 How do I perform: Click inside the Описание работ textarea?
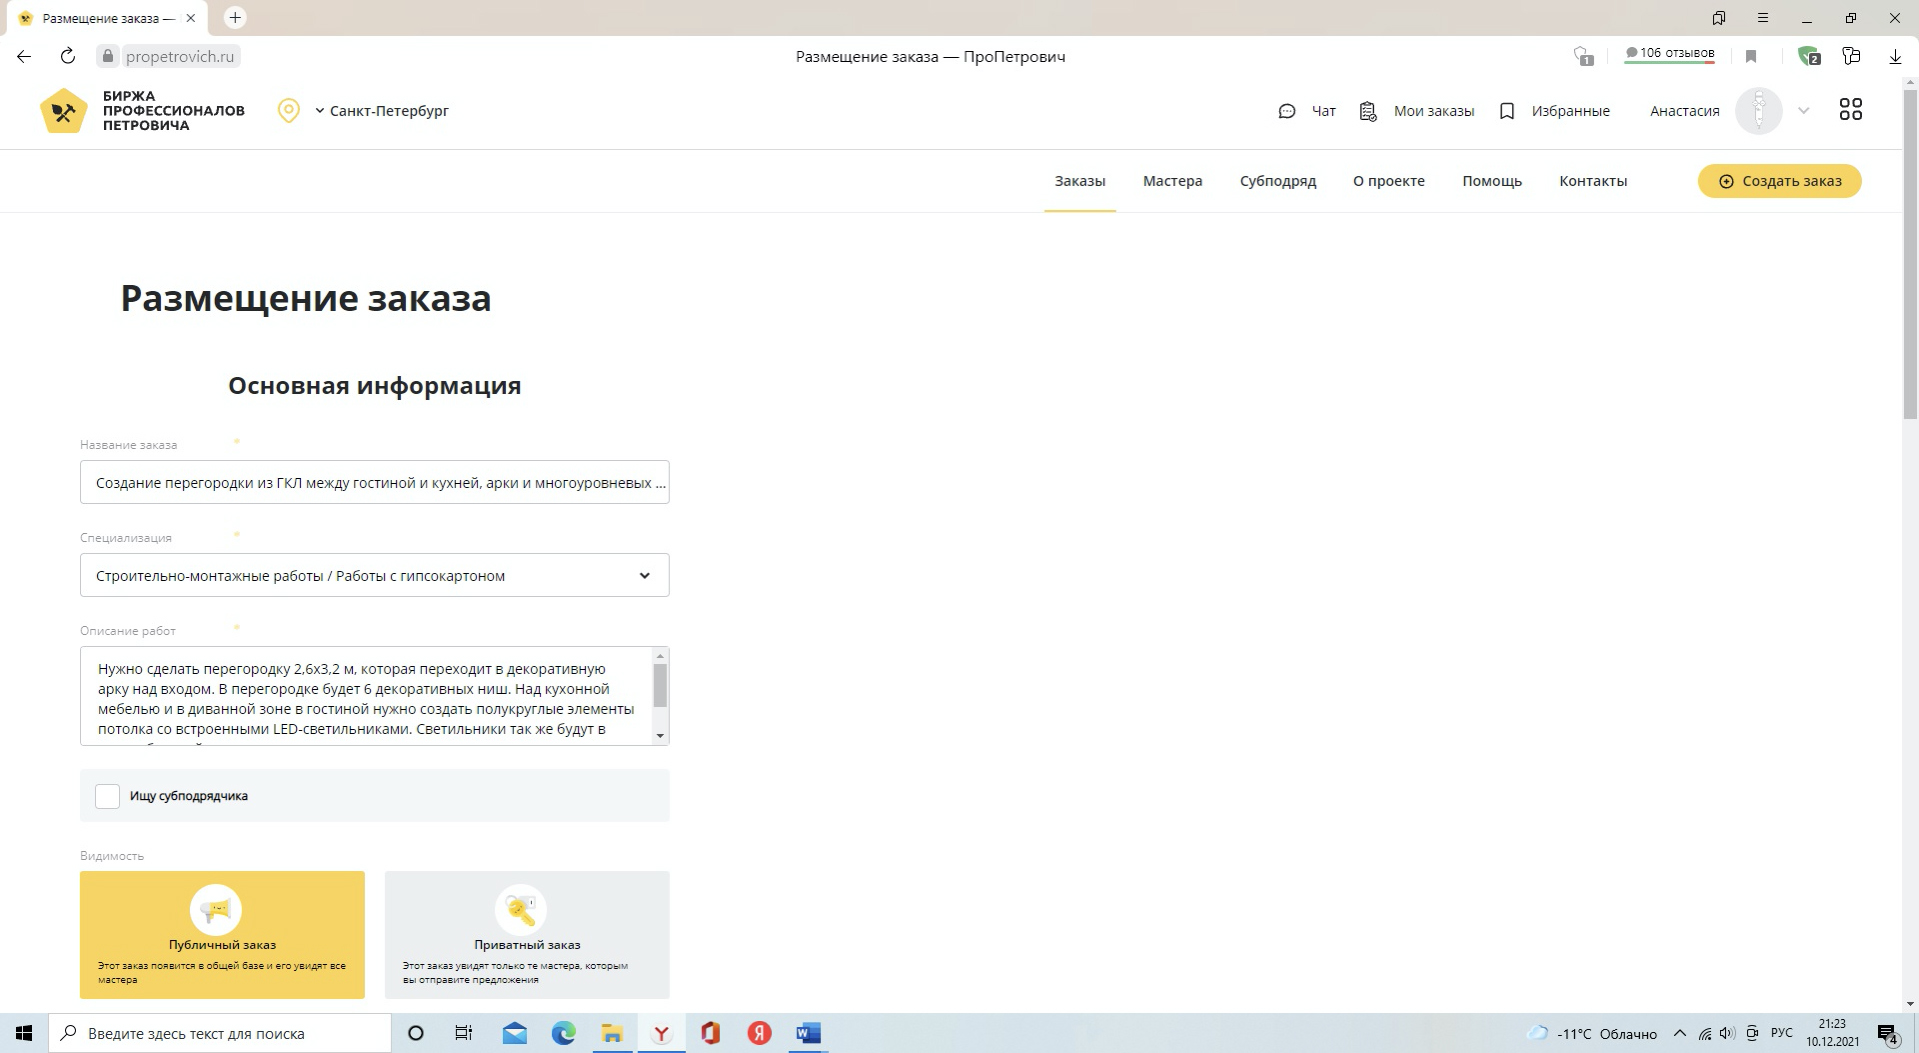pos(366,696)
